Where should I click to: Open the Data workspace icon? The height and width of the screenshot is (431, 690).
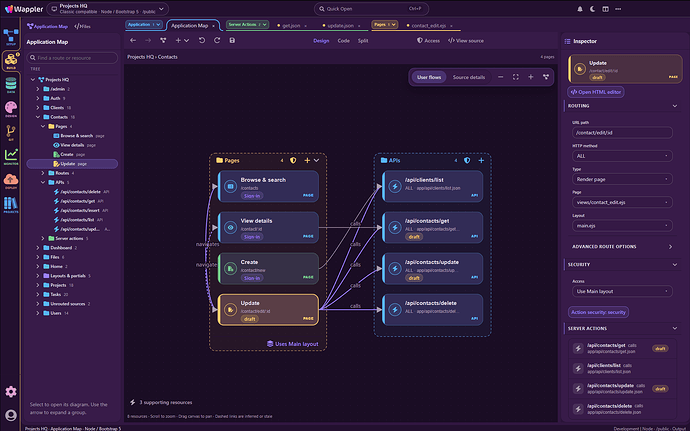(x=11, y=85)
